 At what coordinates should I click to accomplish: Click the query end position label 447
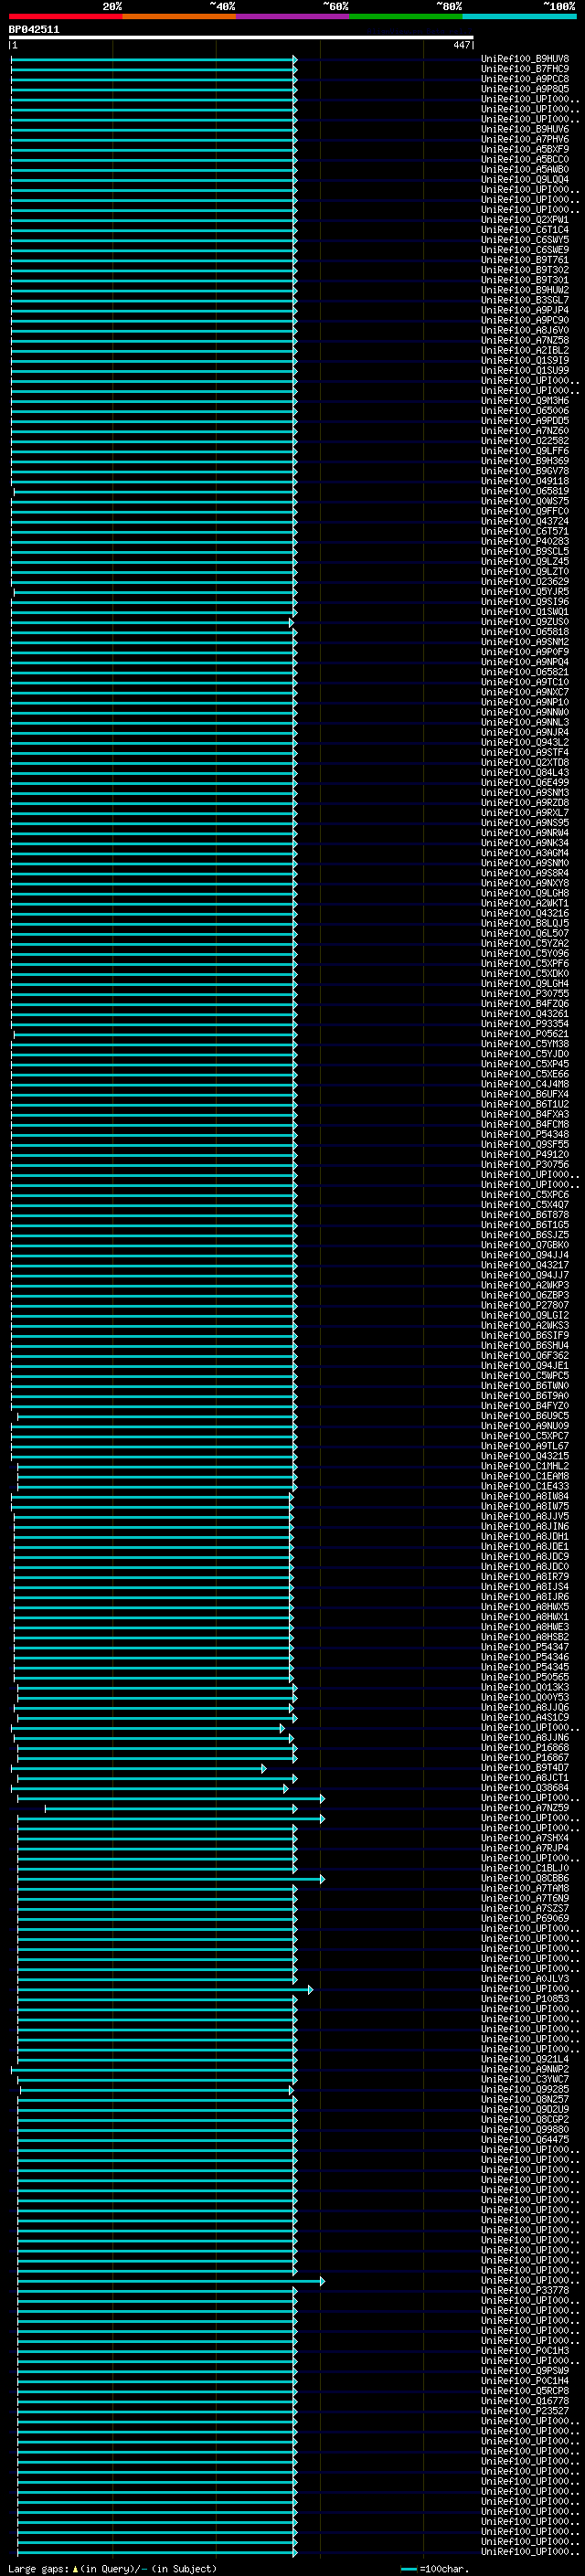[x=461, y=45]
